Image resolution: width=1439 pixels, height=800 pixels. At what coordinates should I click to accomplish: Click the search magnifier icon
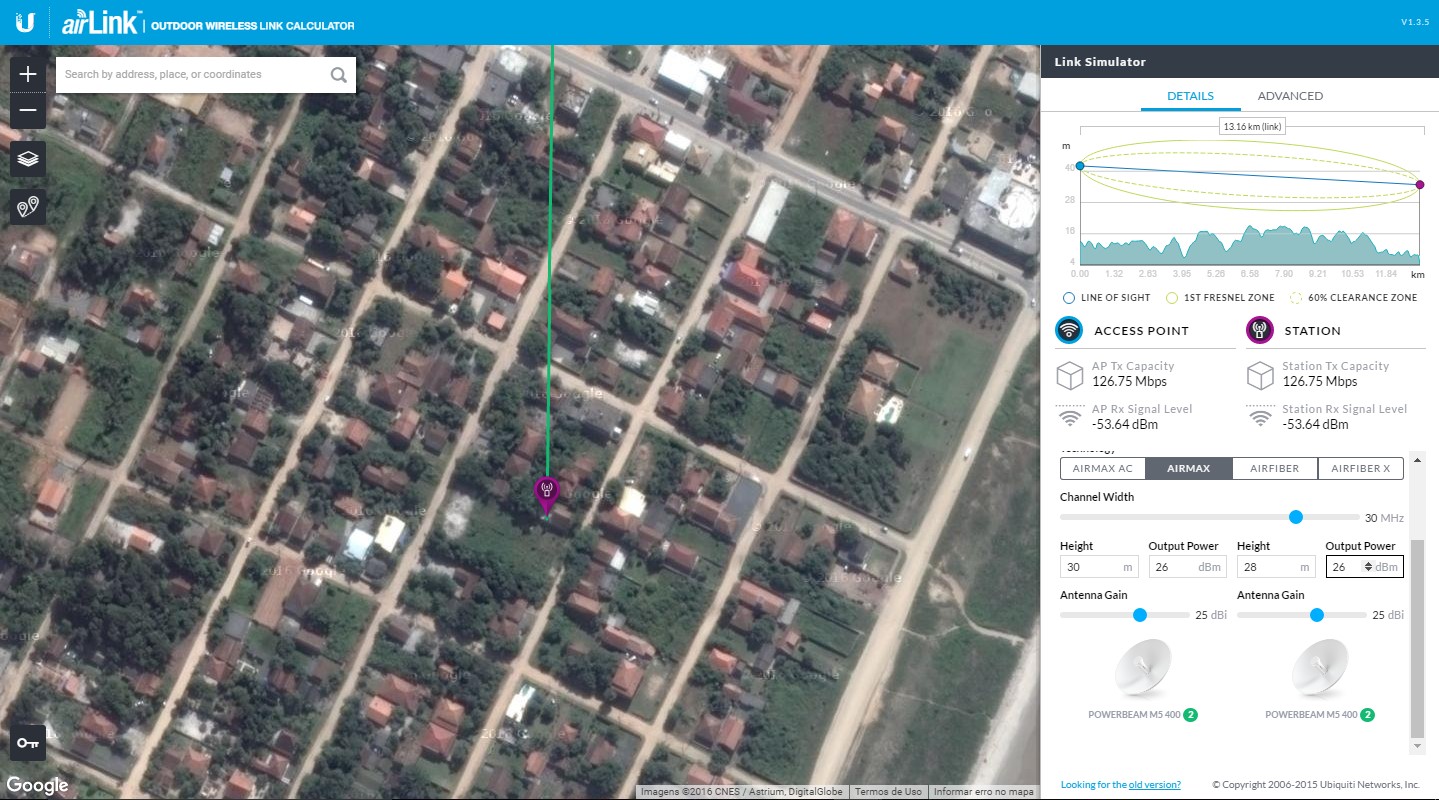click(338, 74)
